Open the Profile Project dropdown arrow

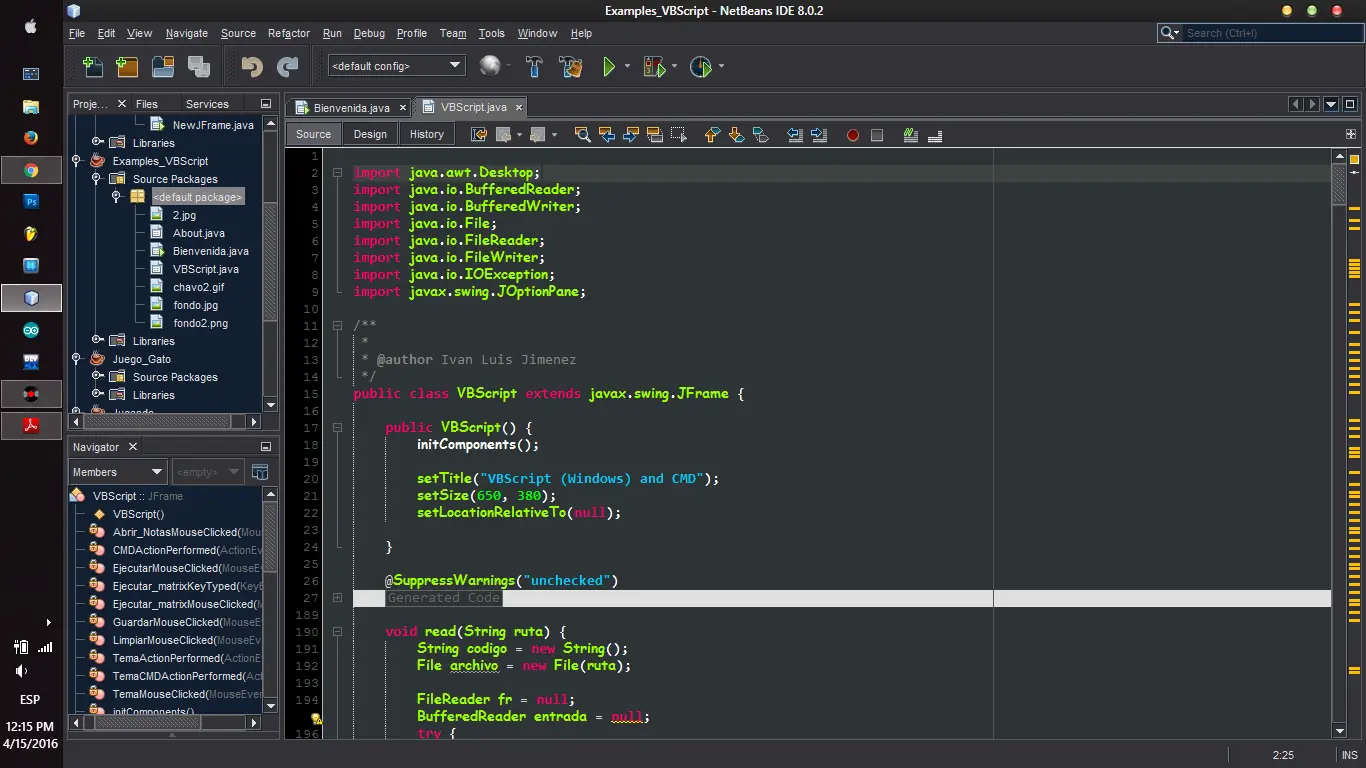coord(721,67)
